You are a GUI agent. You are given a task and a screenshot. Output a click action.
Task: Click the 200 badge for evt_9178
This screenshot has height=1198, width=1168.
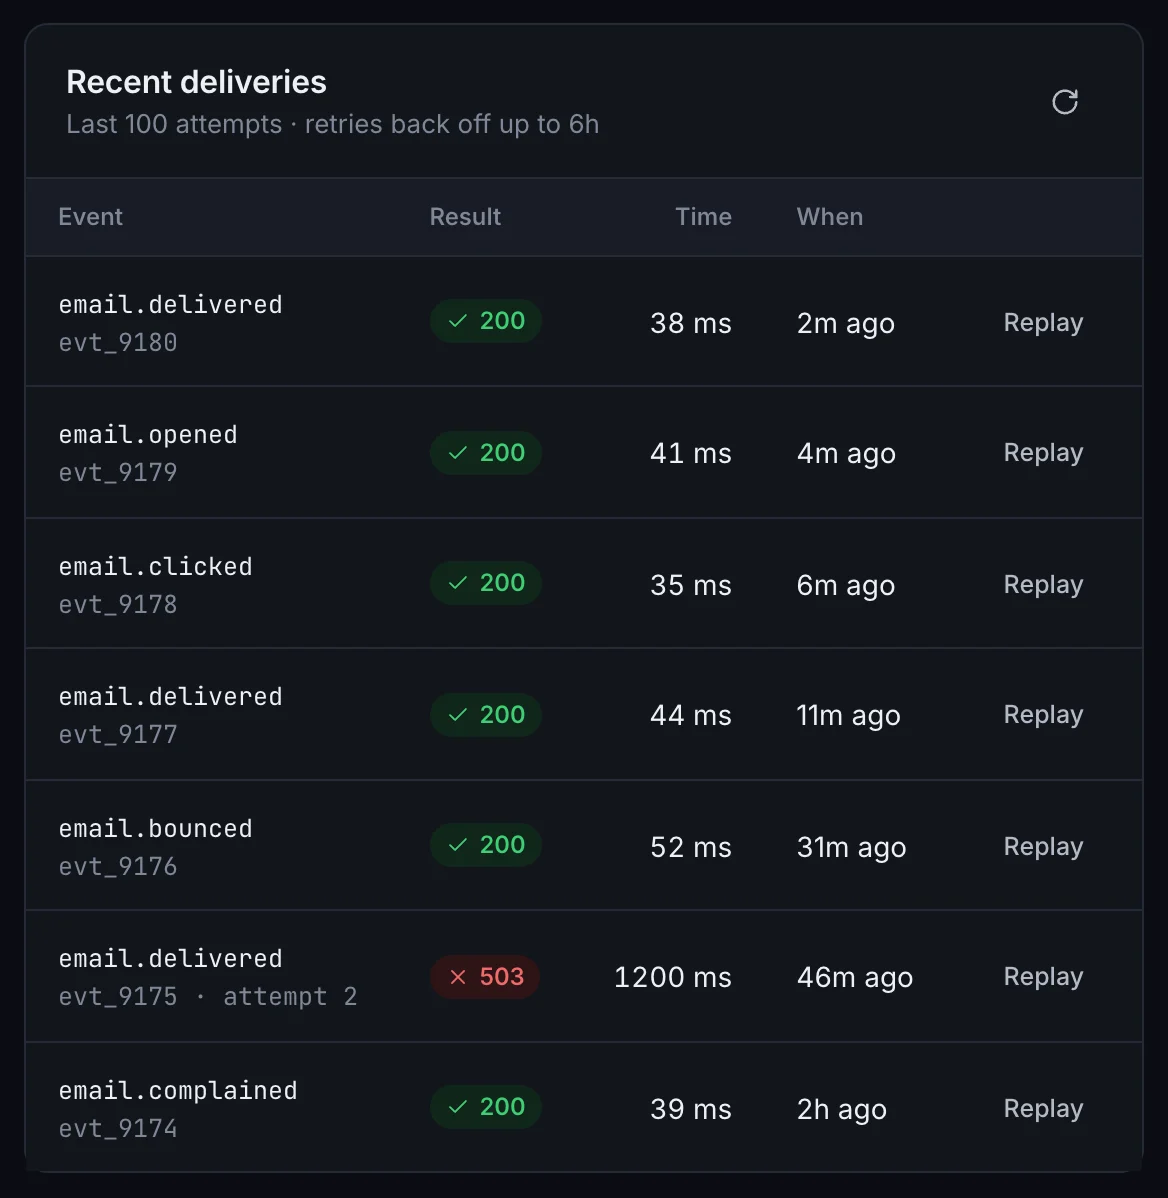[486, 583]
